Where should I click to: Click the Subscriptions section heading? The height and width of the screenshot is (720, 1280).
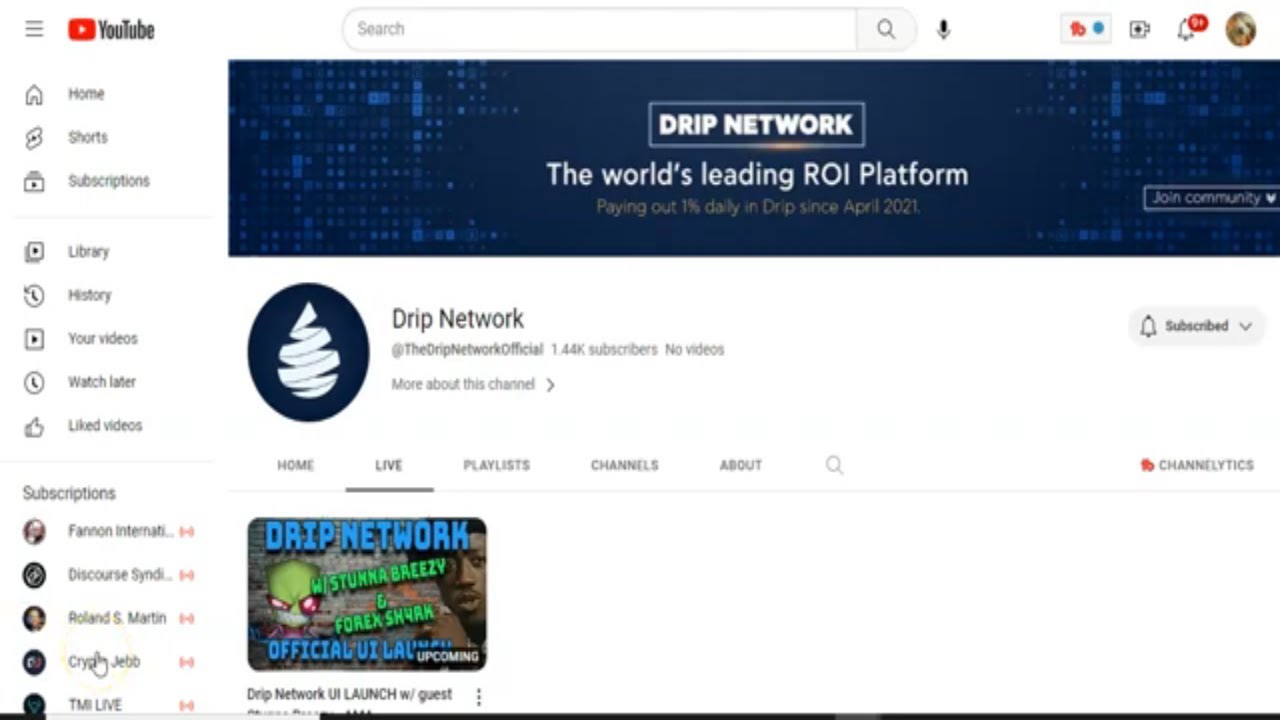point(69,493)
